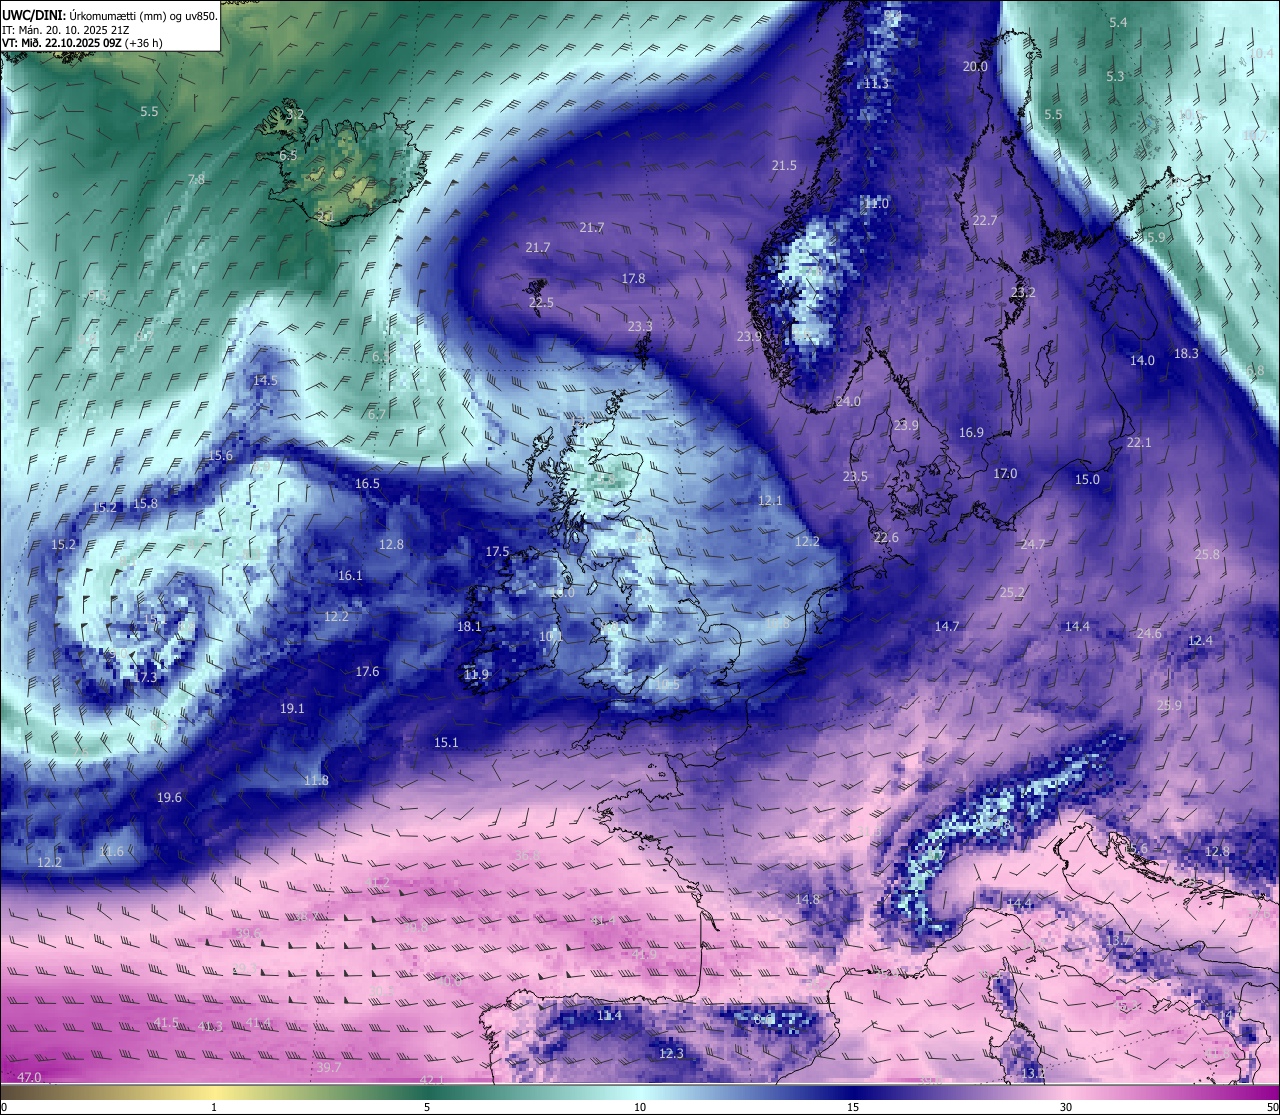Click the '30' tick on the color scale
This screenshot has height=1115, width=1280.
(1066, 1107)
